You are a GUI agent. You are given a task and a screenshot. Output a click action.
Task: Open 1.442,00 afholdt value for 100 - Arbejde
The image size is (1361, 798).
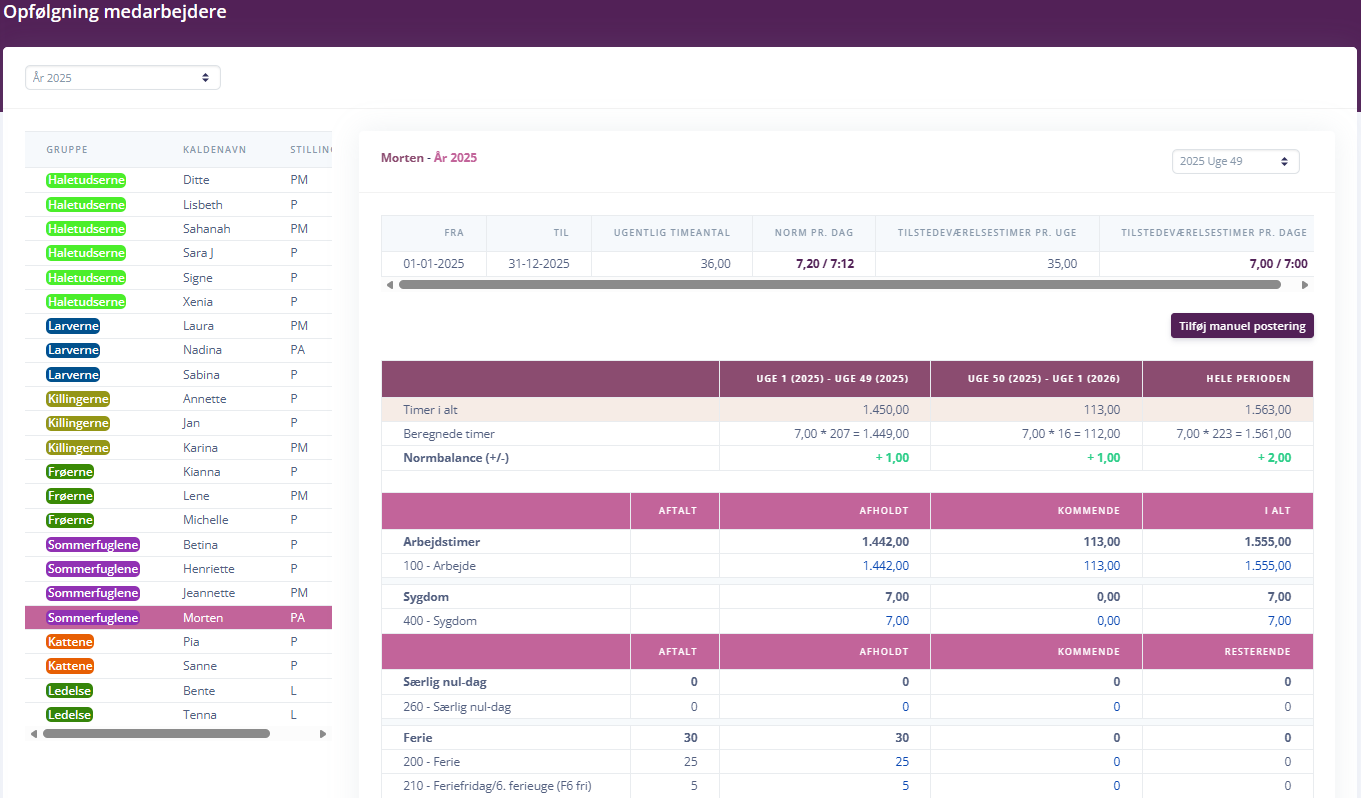coord(886,566)
